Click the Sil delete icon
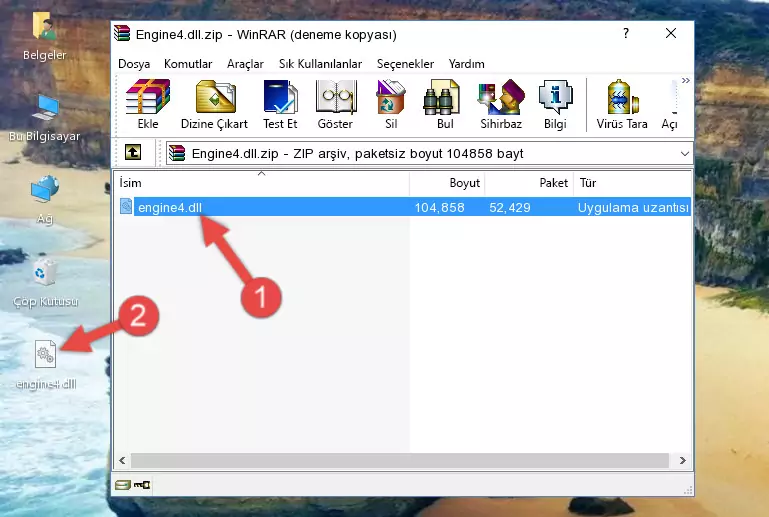Viewport: 769px width, 517px height. [391, 104]
